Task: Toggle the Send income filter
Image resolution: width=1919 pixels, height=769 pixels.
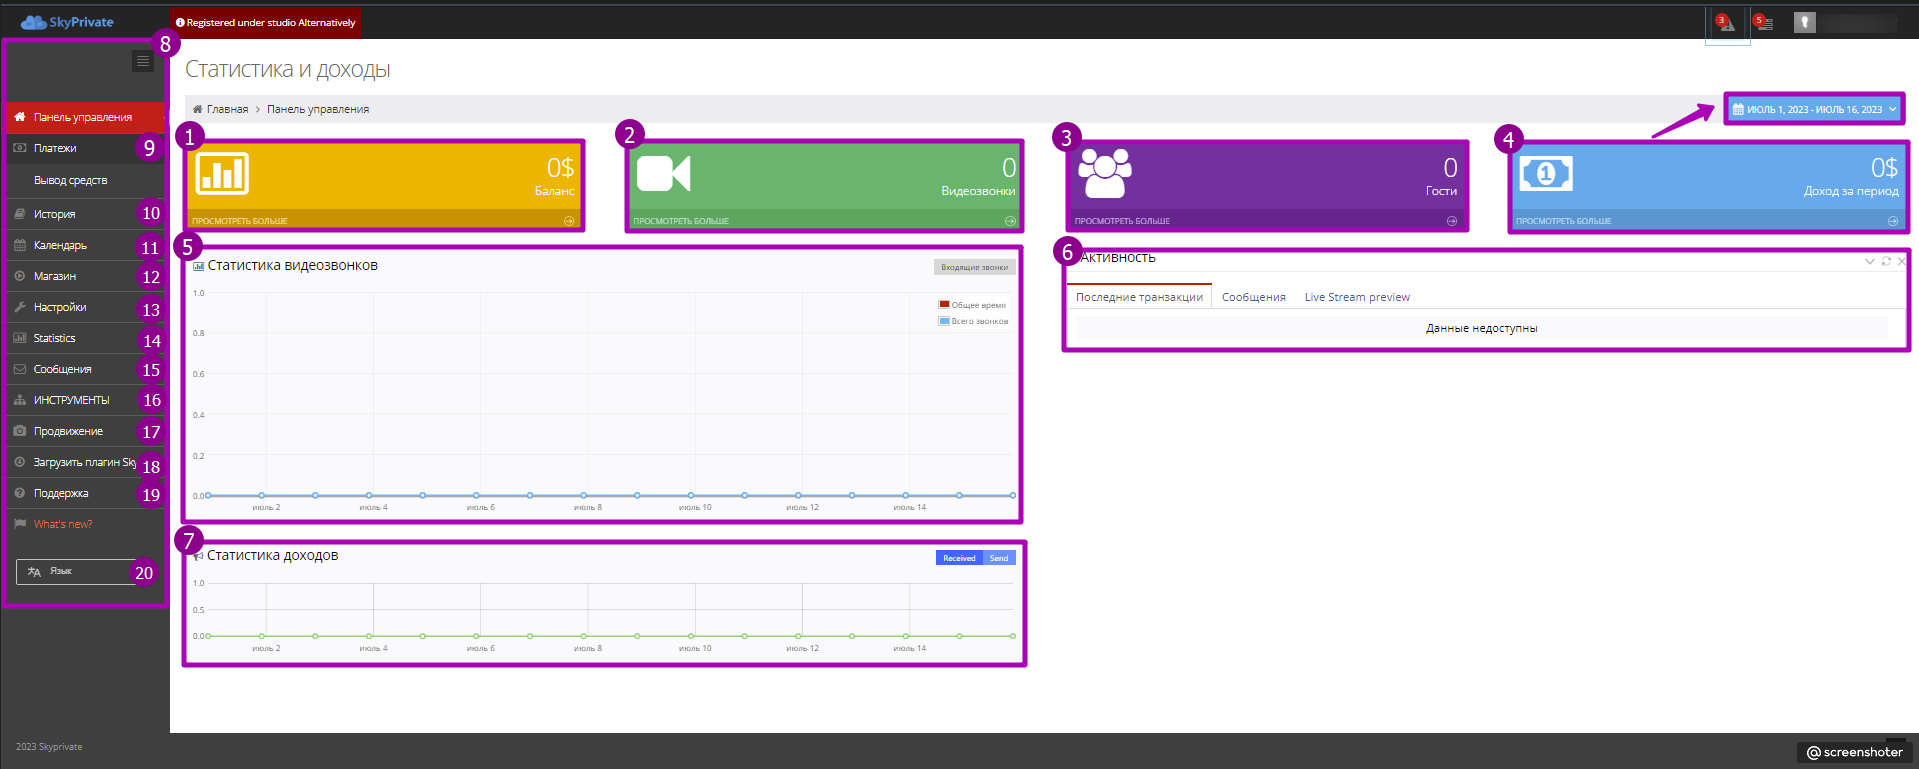Action: [999, 558]
